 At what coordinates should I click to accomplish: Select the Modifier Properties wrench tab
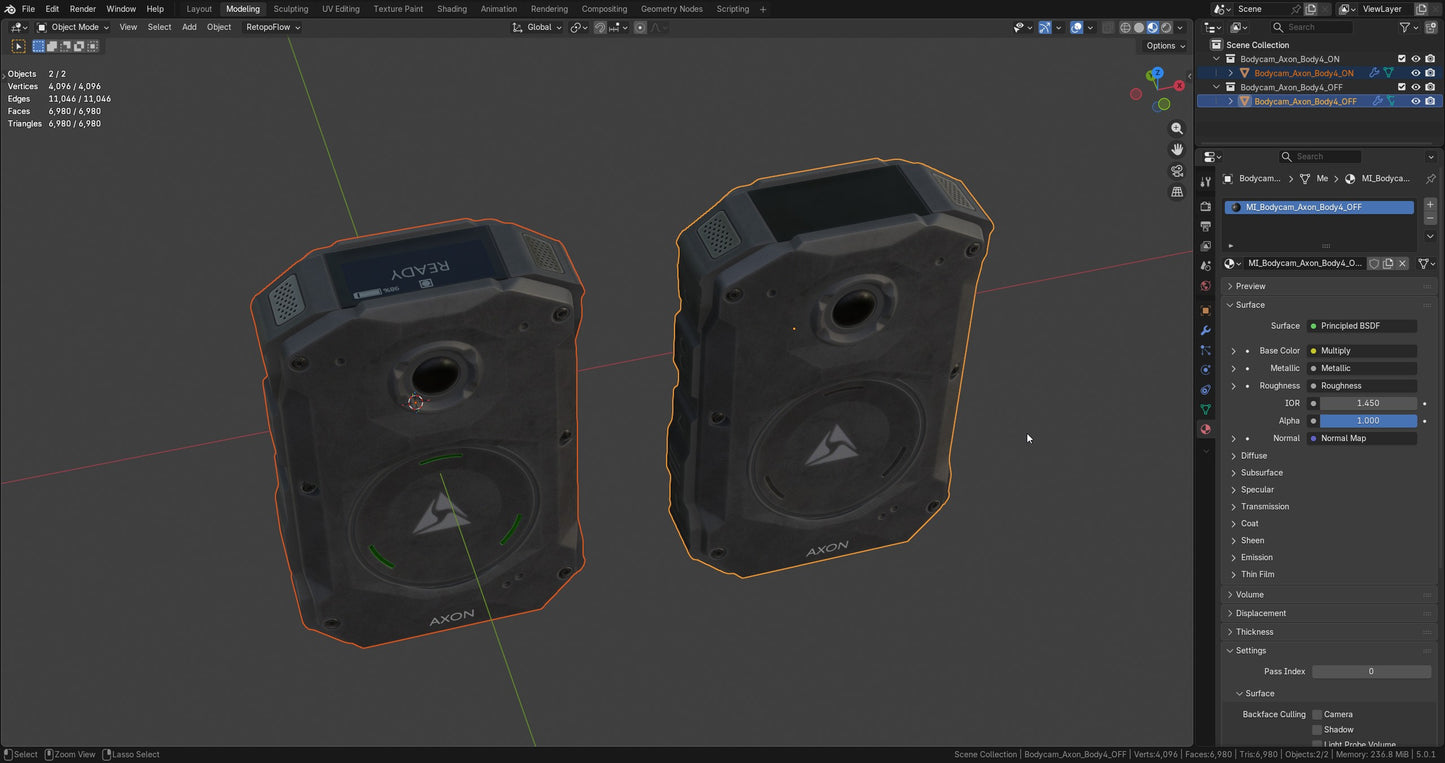[x=1205, y=330]
